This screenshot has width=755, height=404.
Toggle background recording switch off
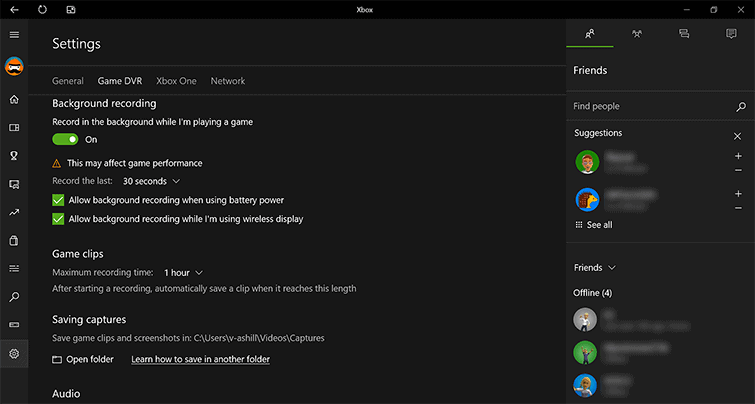coord(65,139)
